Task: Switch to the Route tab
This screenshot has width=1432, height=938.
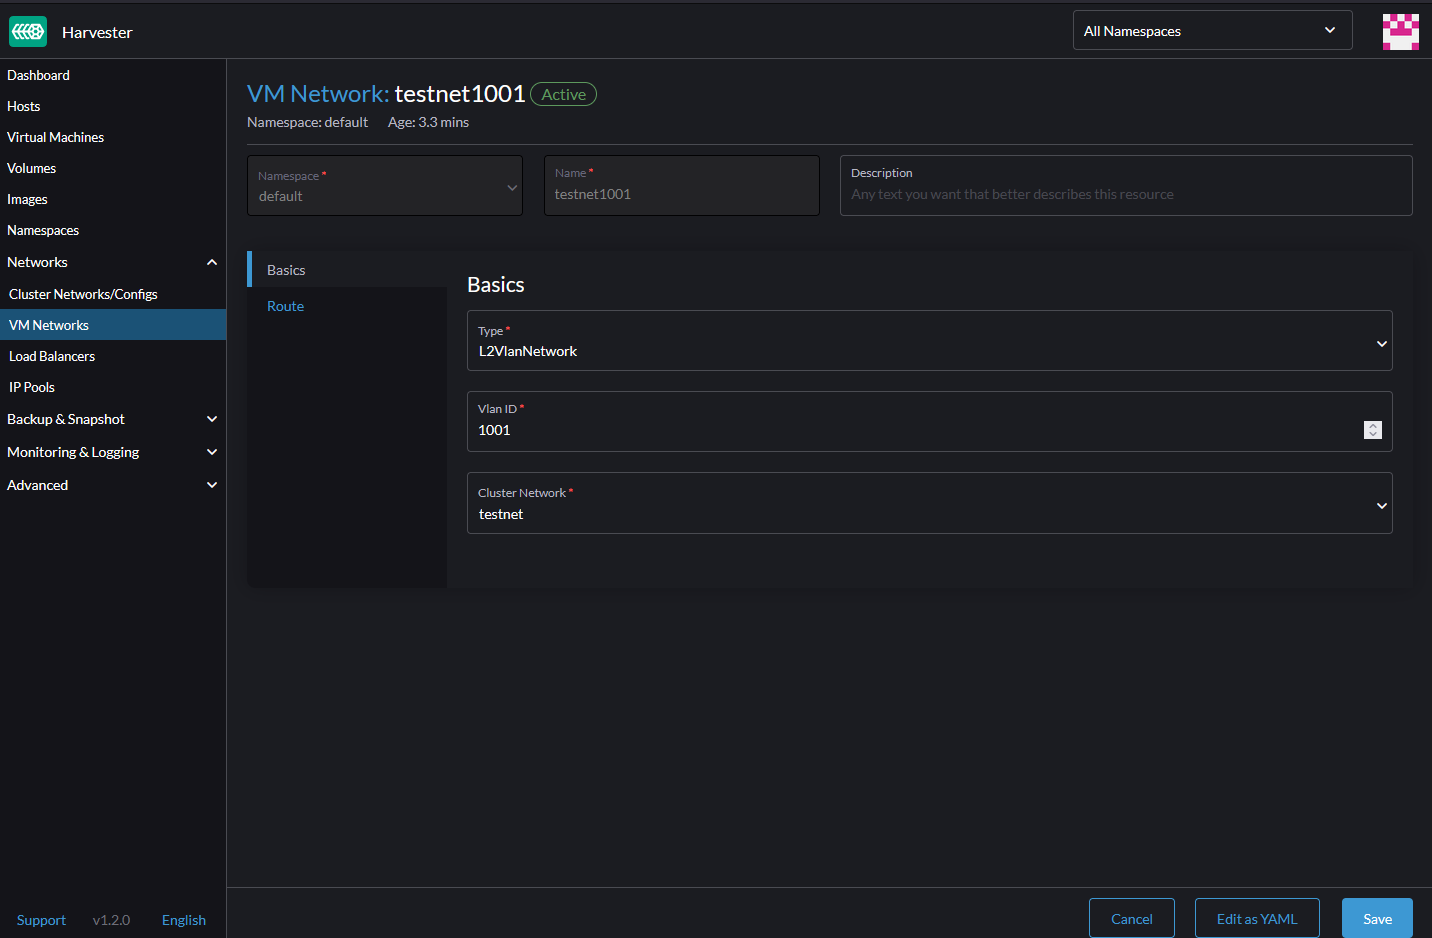Action: [x=285, y=306]
